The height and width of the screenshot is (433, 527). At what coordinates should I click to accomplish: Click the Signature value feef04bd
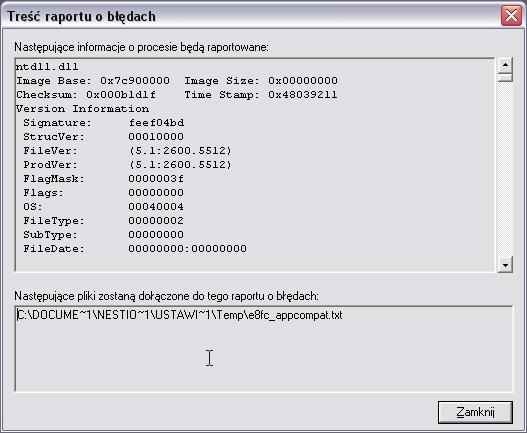tap(156, 123)
